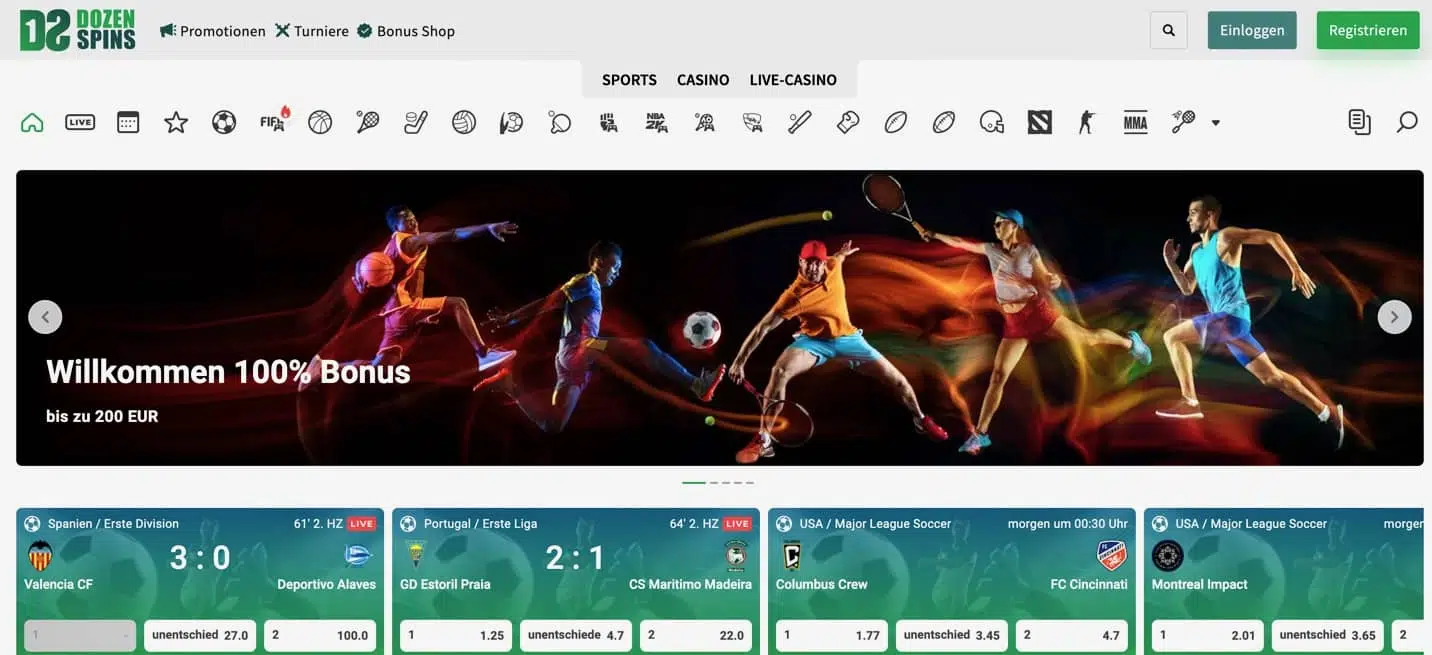Click the GD Estoril Praia team name
The height and width of the screenshot is (655, 1432).
(x=445, y=584)
